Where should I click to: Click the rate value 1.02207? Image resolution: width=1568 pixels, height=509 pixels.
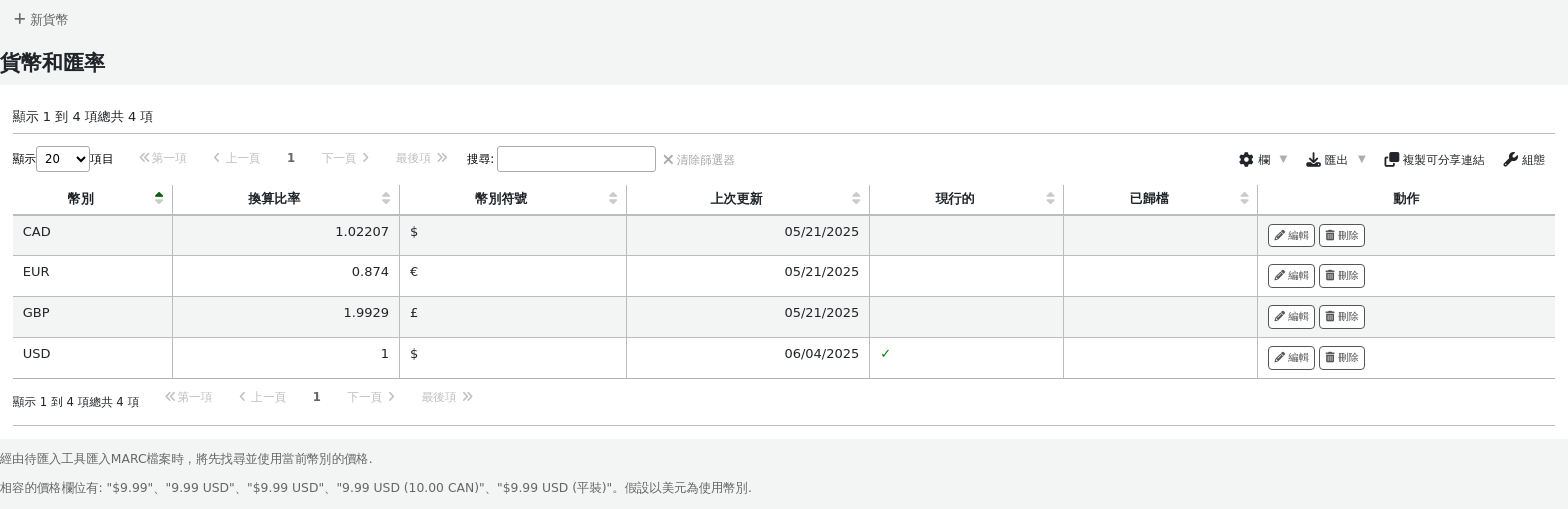[x=362, y=232]
